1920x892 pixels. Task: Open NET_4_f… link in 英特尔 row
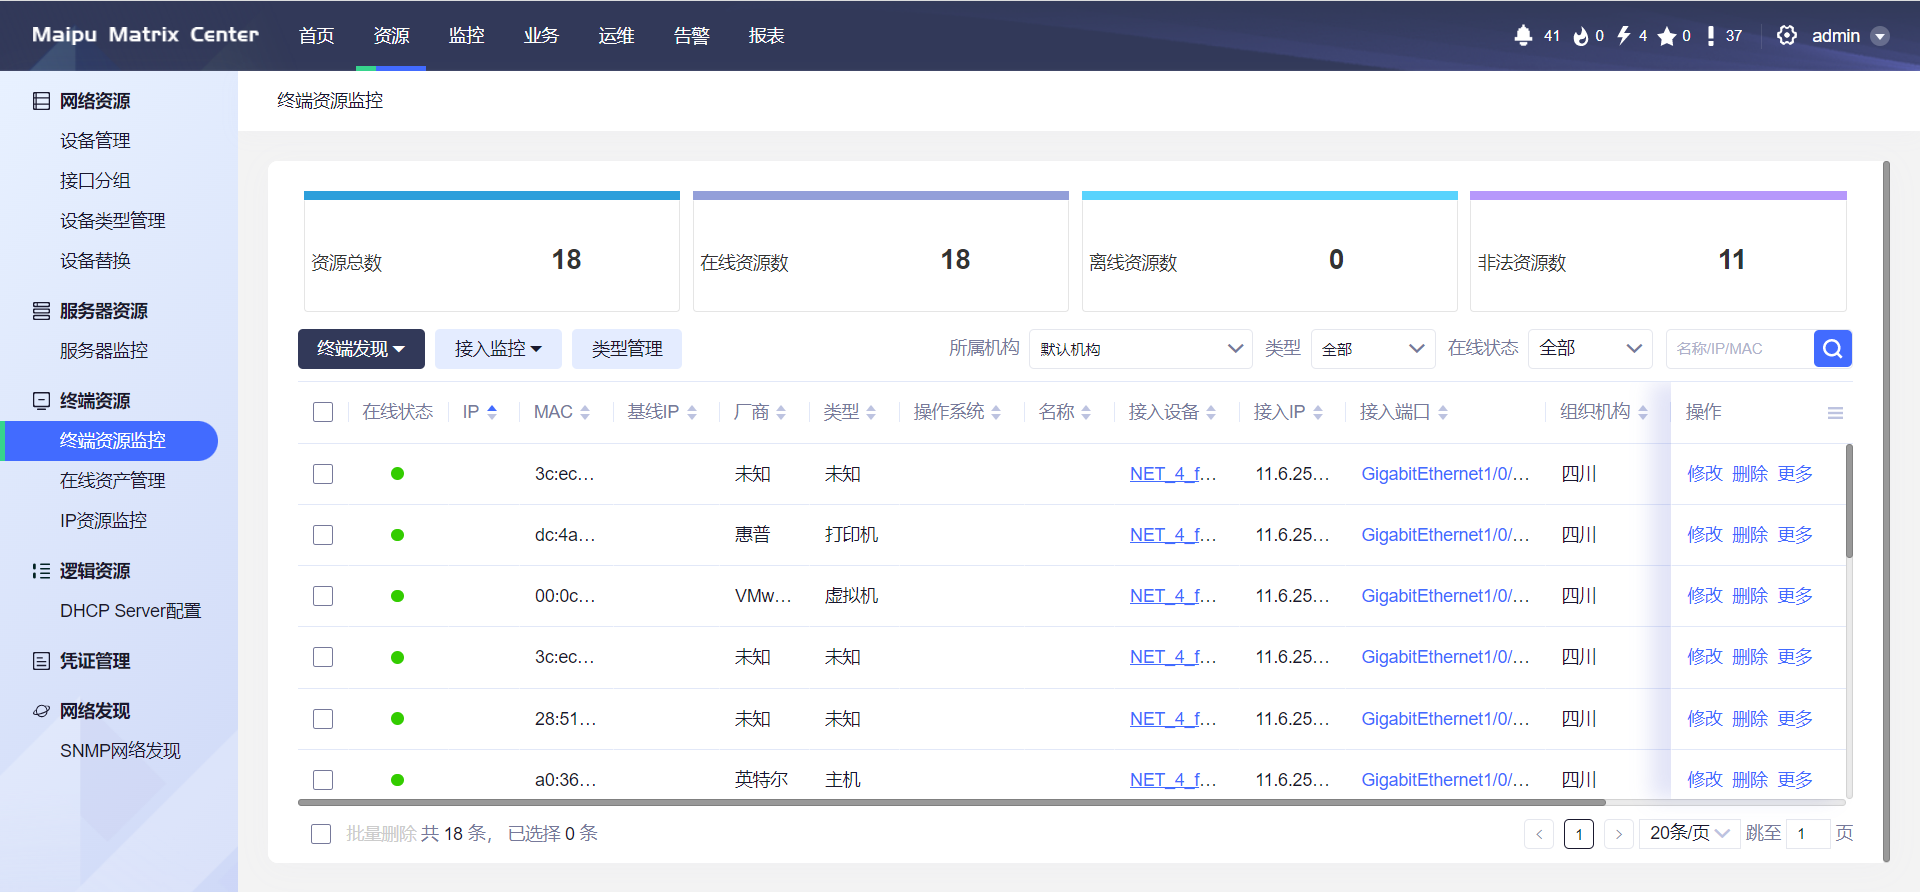click(1173, 780)
